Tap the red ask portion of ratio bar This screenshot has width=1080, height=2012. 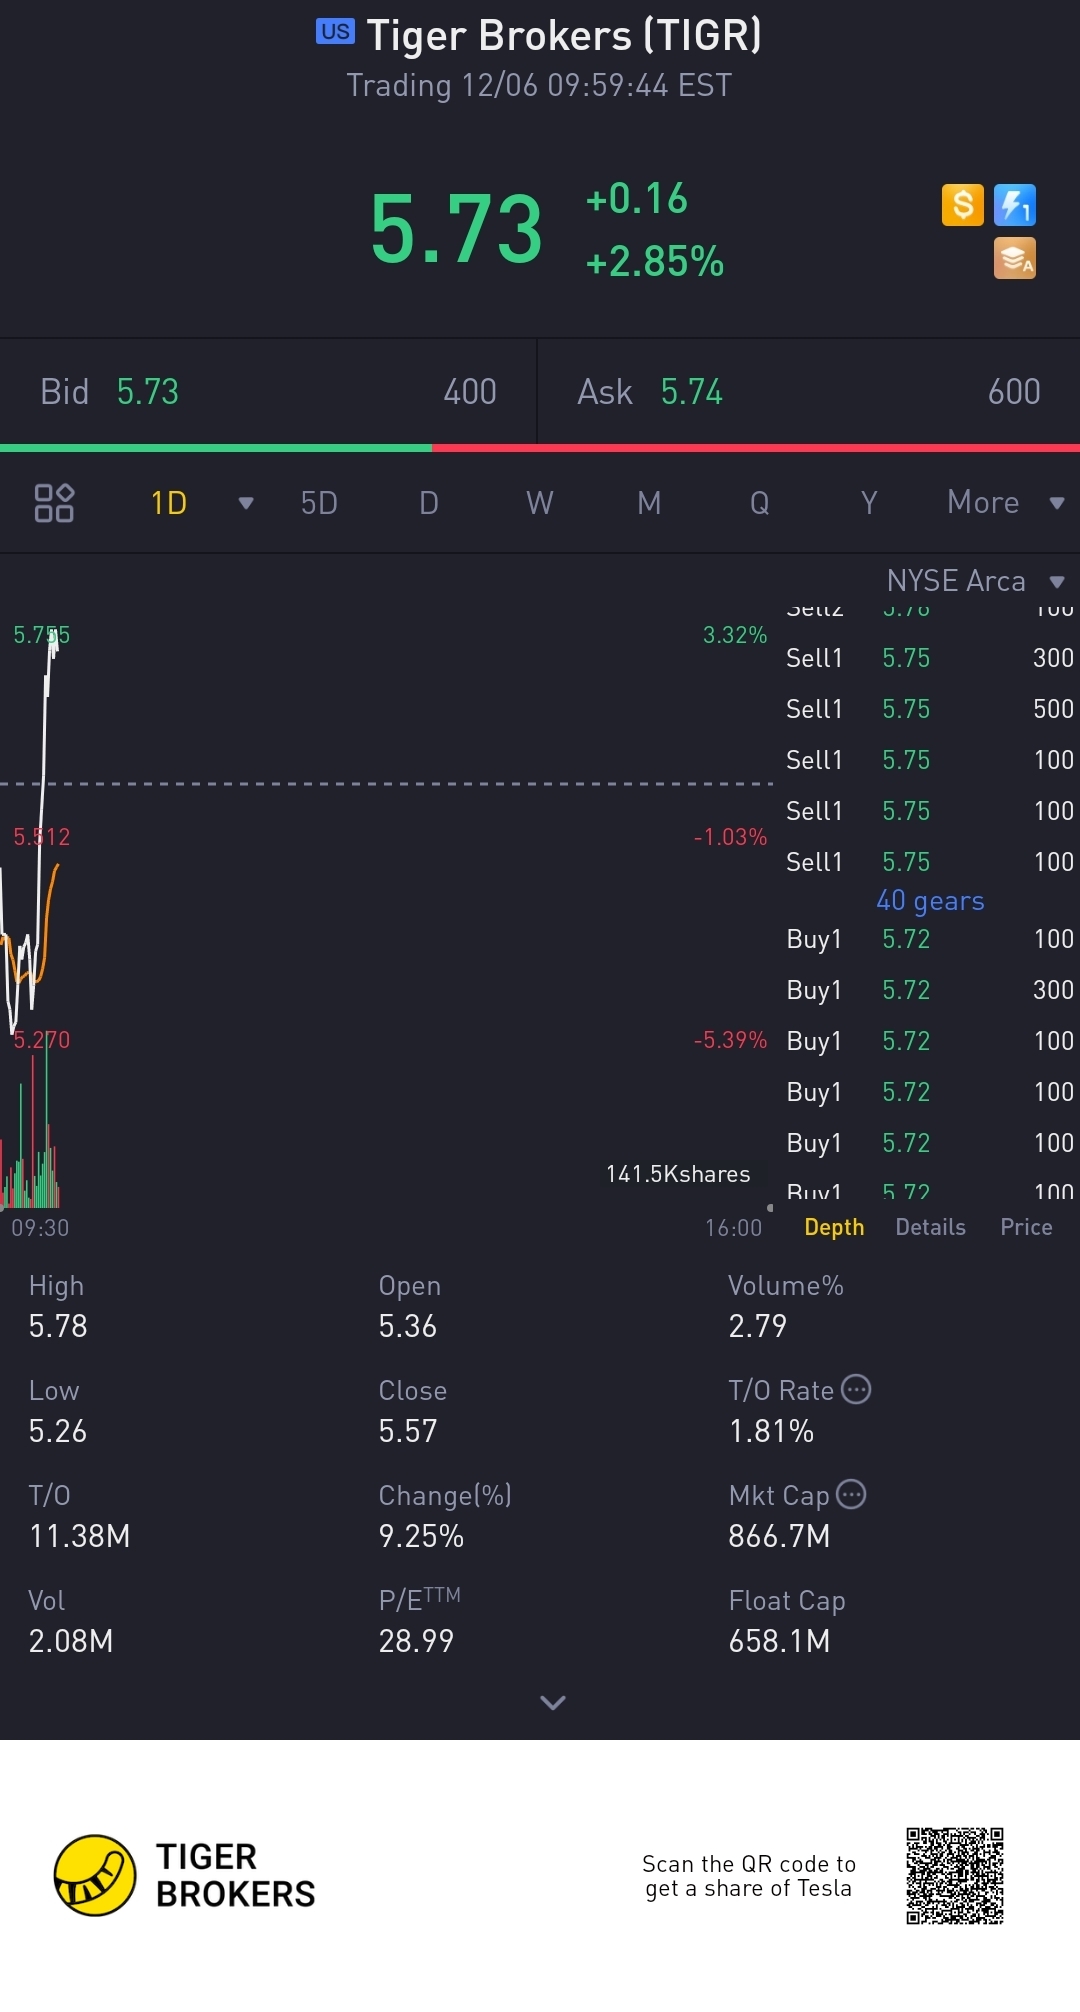coord(756,448)
